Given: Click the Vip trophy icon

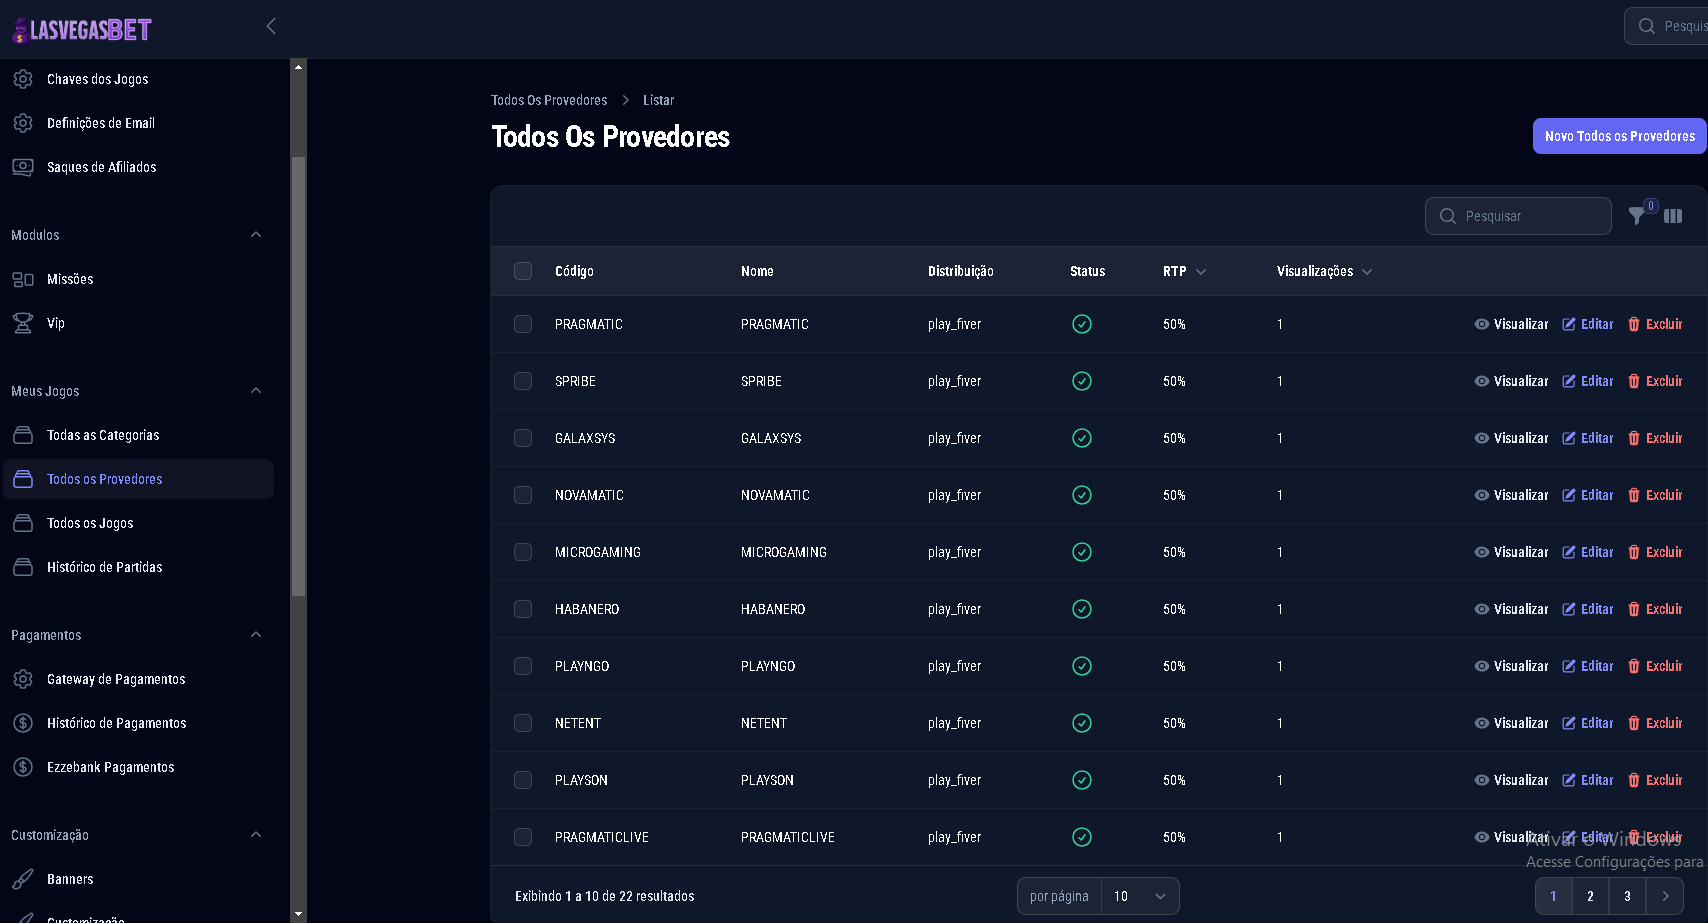Looking at the screenshot, I should pyautogui.click(x=23, y=323).
